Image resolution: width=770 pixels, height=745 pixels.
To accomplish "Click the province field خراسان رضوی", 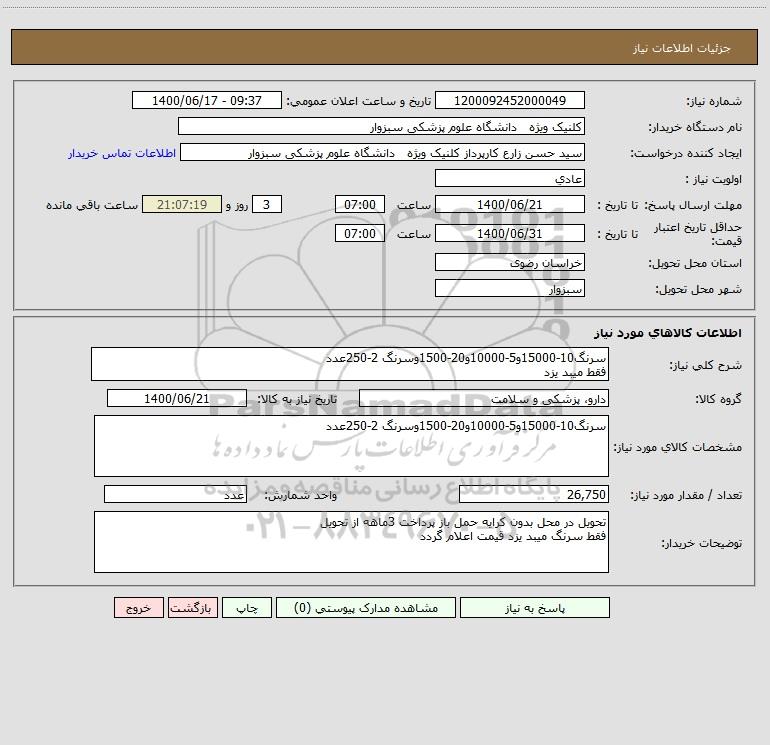I will pyautogui.click(x=510, y=262).
